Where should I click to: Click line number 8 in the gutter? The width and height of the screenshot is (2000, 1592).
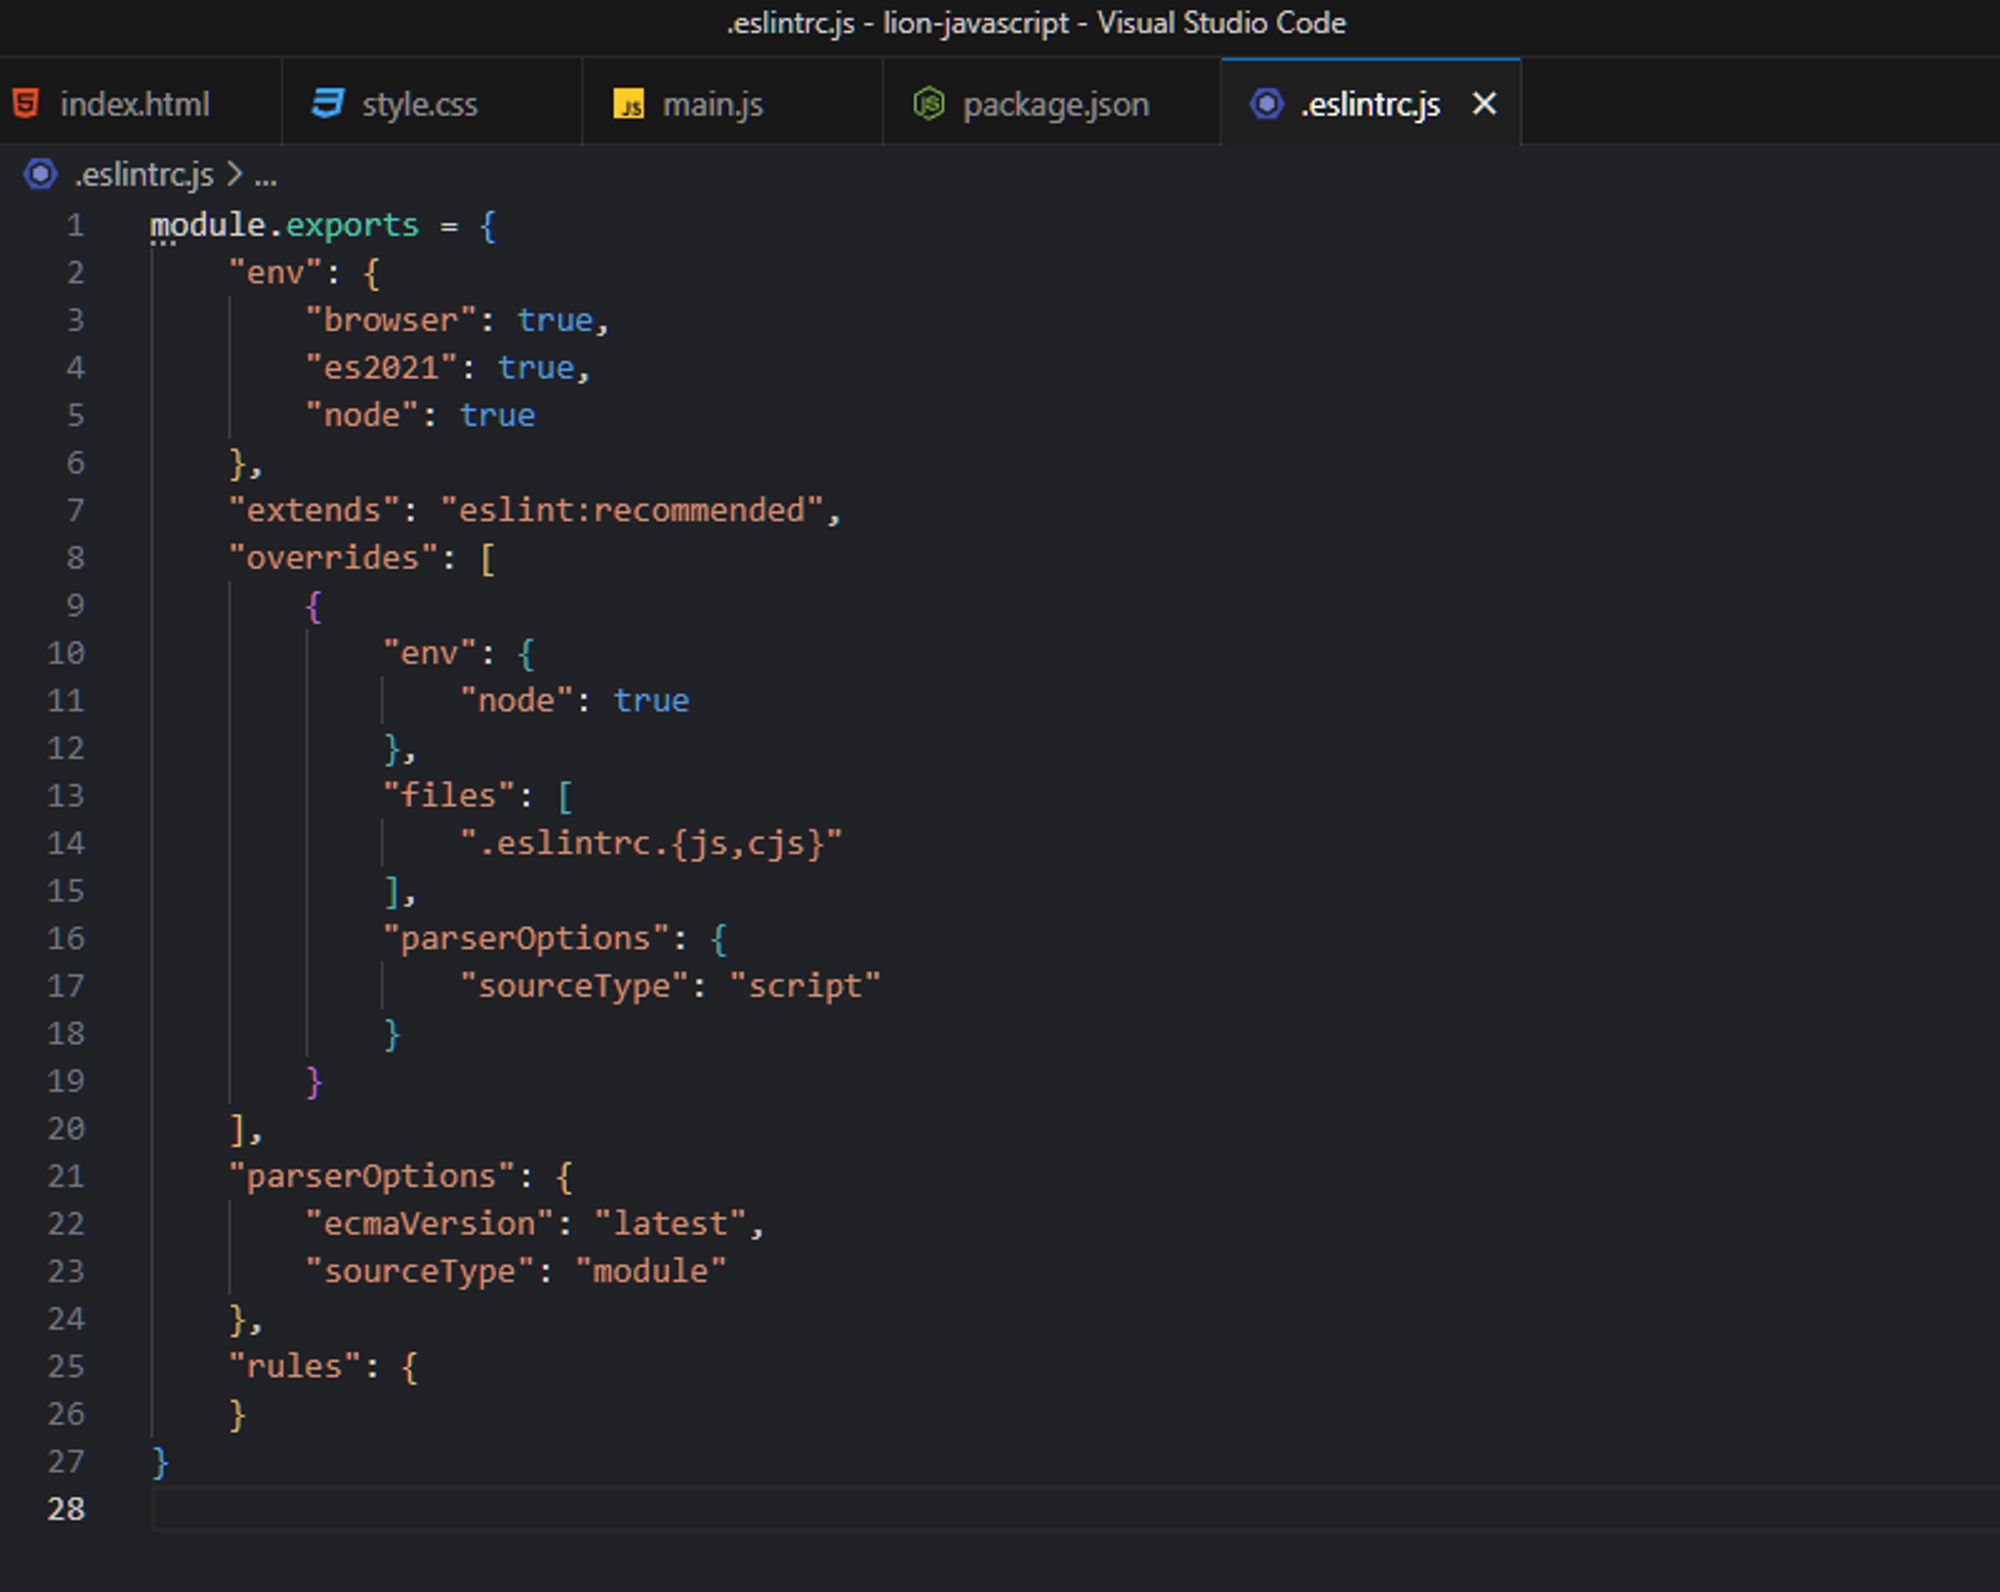[75, 558]
